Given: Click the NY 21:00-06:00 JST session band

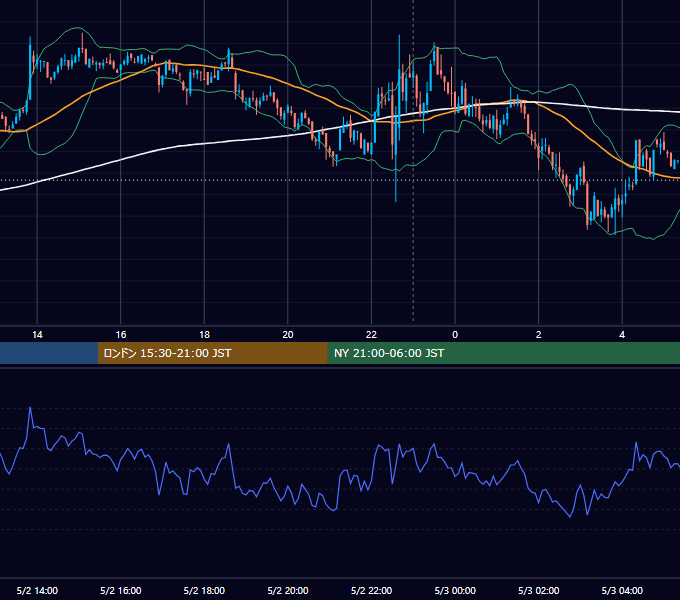Looking at the screenshot, I should tap(503, 353).
